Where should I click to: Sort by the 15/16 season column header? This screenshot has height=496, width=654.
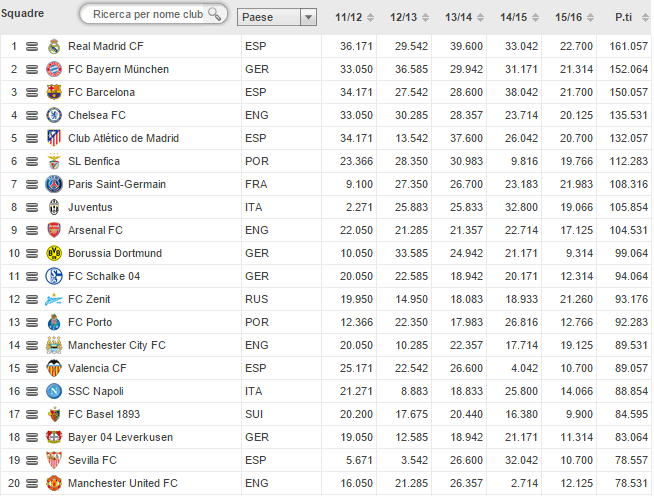pyautogui.click(x=571, y=19)
